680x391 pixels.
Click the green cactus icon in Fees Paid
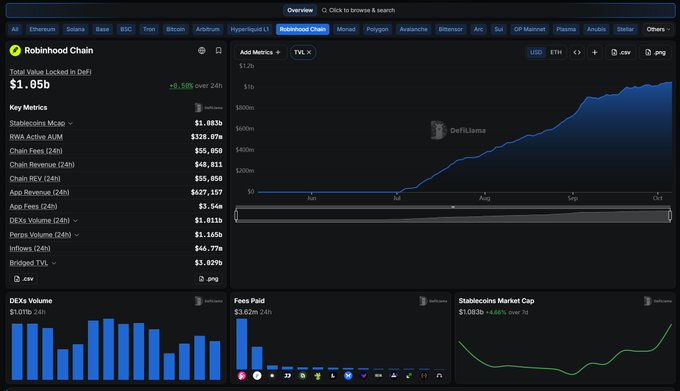click(x=318, y=376)
